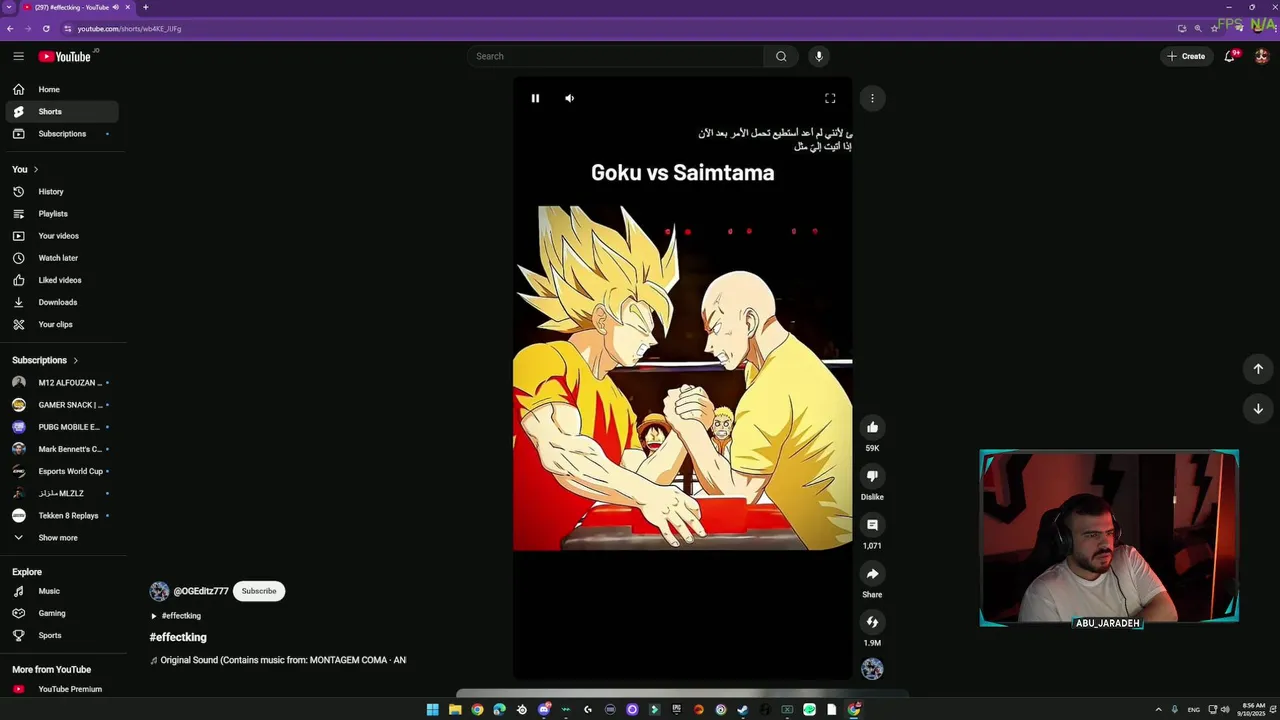Image resolution: width=1280 pixels, height=720 pixels.
Task: Select the #effectking YouTube browser tab
Action: 77,7
